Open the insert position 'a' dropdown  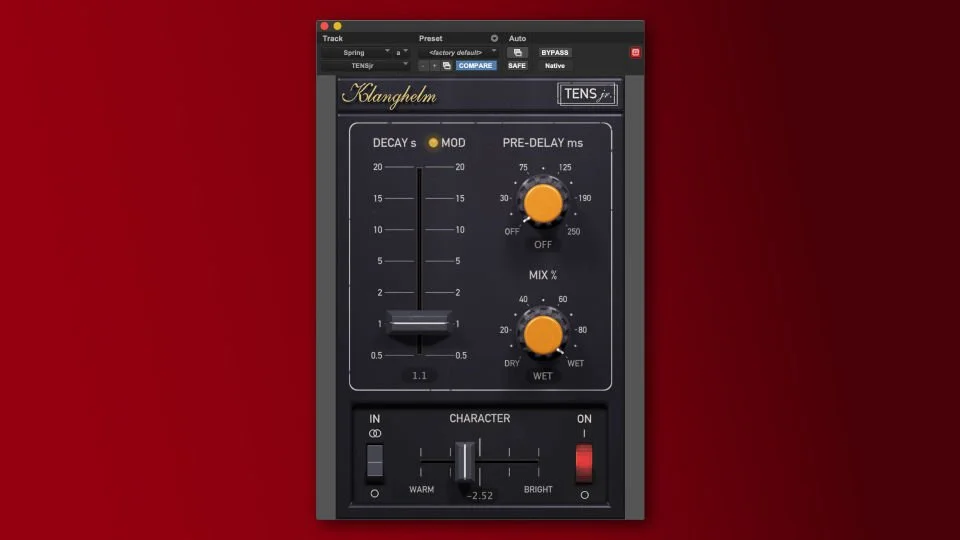[401, 53]
